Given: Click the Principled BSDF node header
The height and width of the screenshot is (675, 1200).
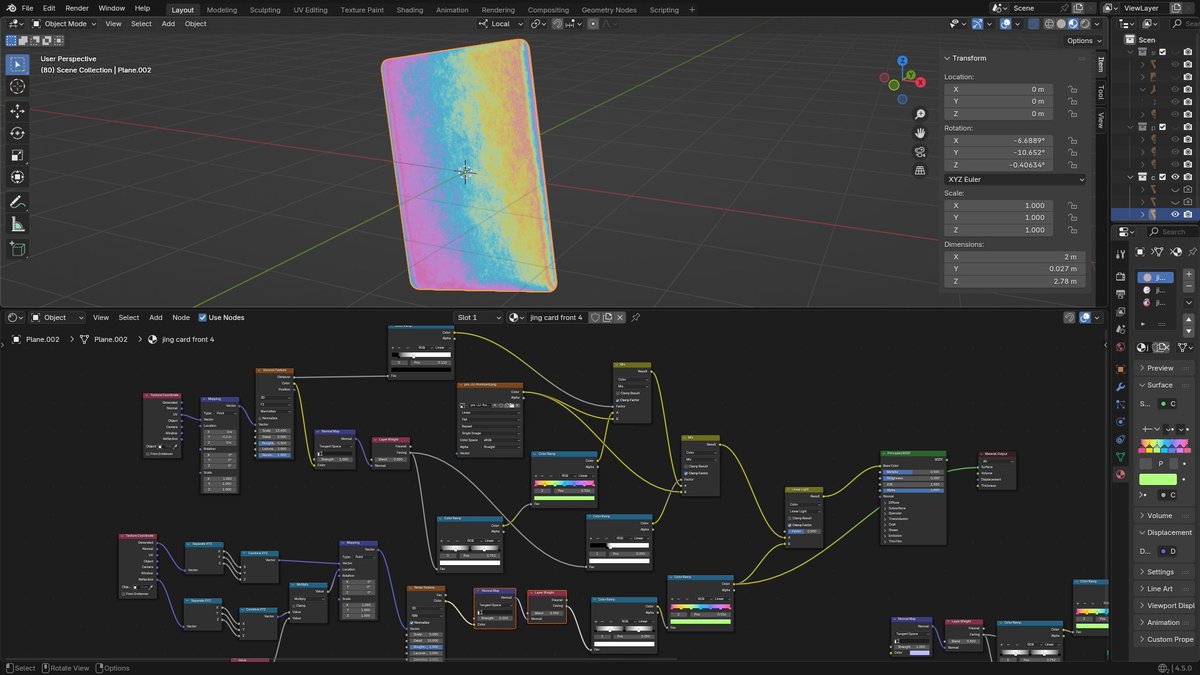Looking at the screenshot, I should 912,453.
